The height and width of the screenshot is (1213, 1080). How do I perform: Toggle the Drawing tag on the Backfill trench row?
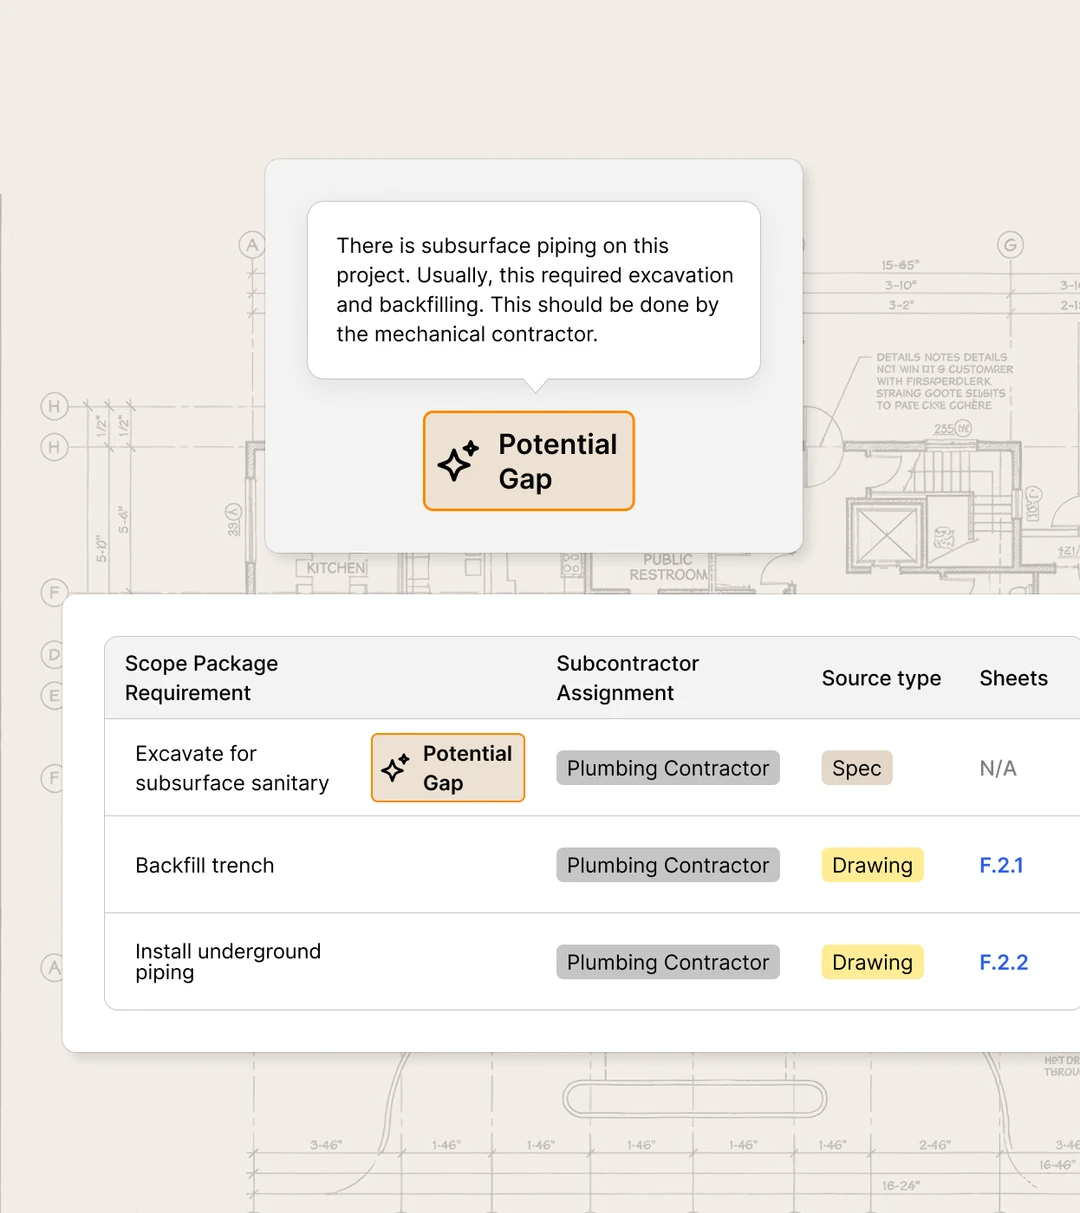871,865
